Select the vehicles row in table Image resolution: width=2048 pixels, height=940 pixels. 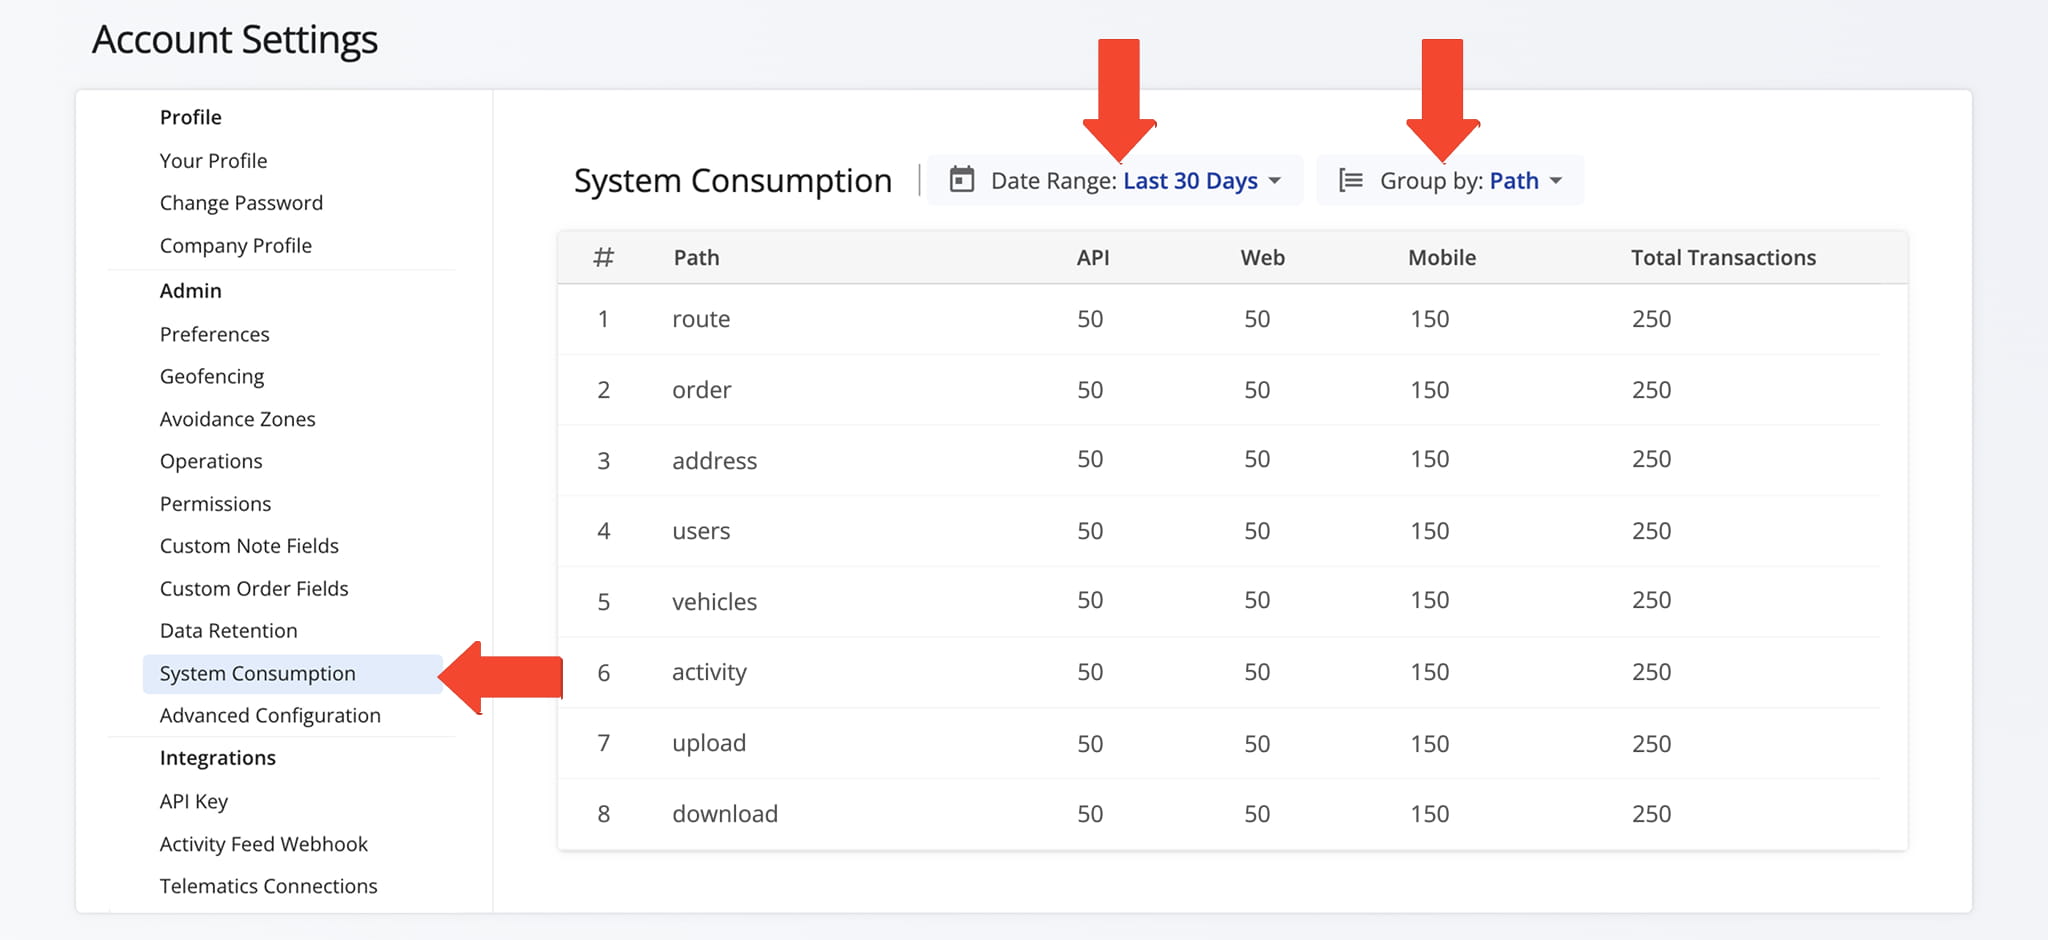714,602
